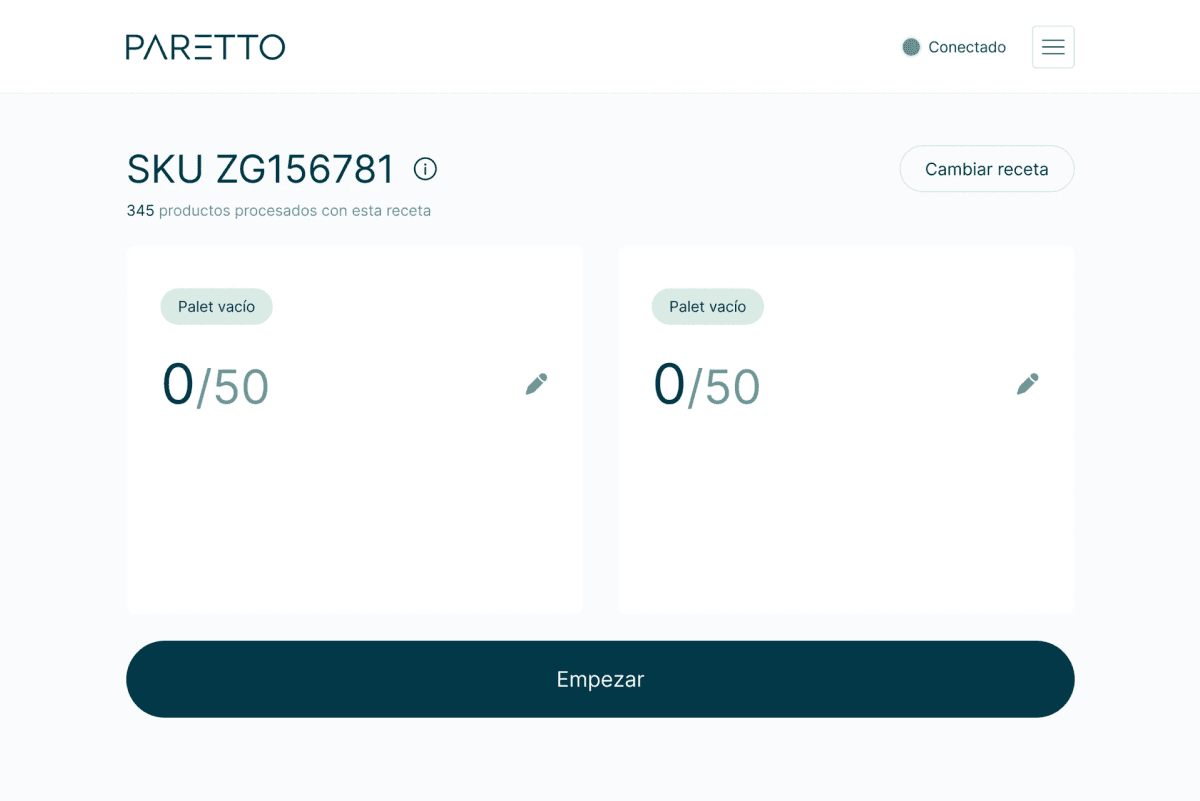Click the Conectado status label
The image size is (1200, 801).
tap(967, 47)
